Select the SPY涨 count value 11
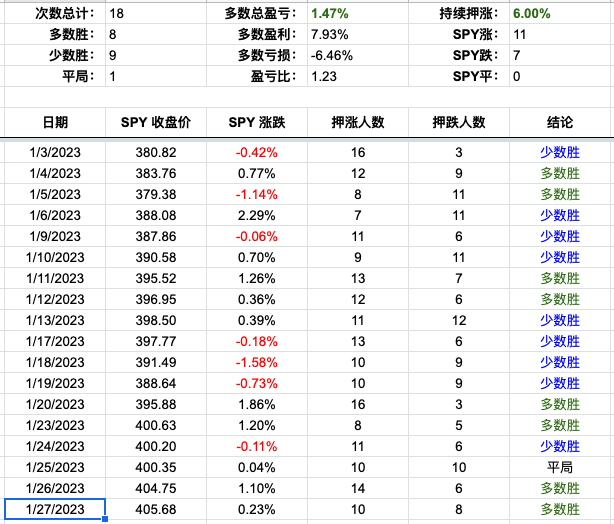 point(561,34)
